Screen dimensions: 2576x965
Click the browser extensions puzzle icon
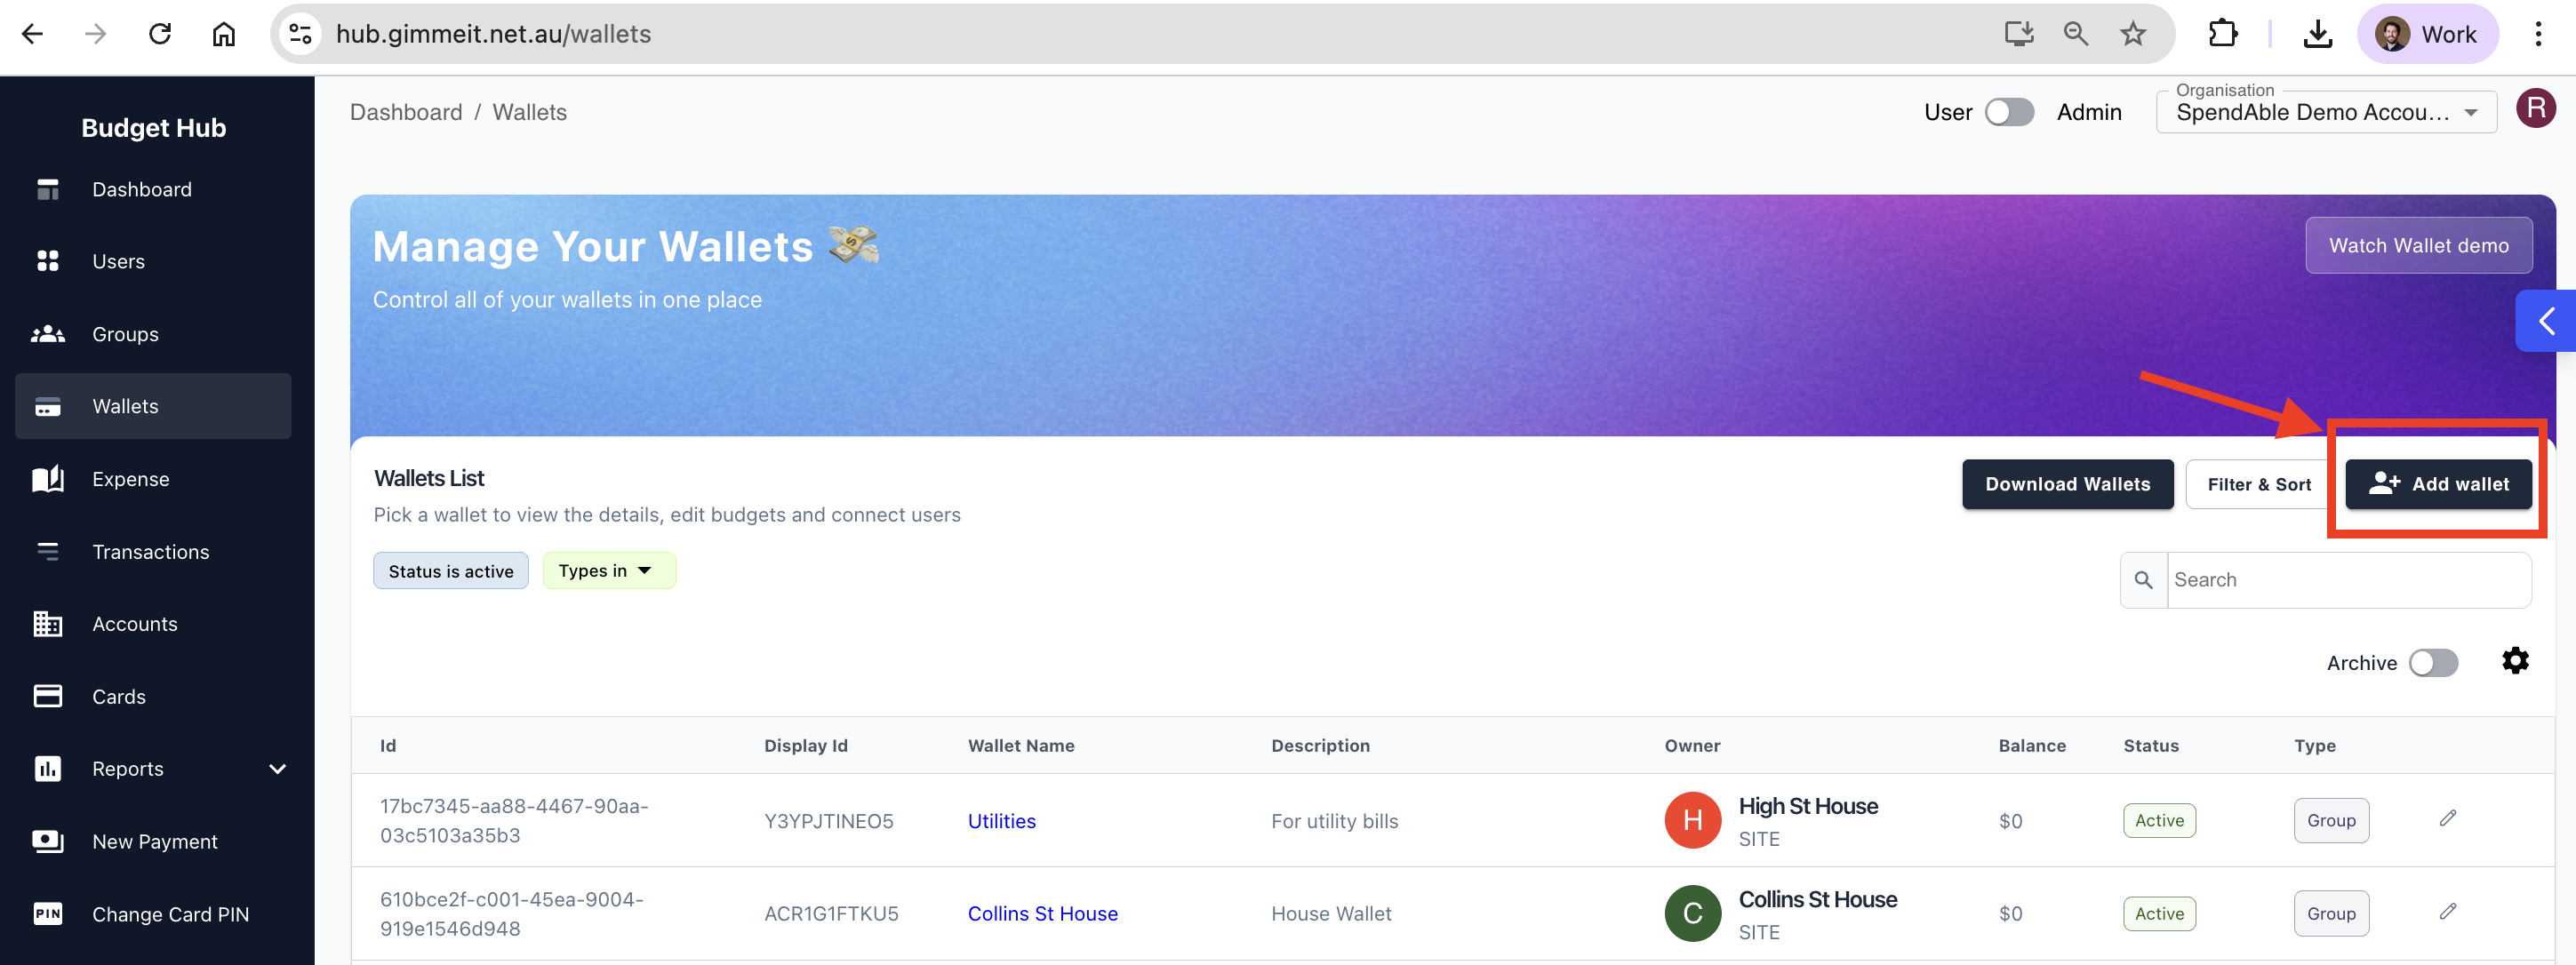(2222, 34)
